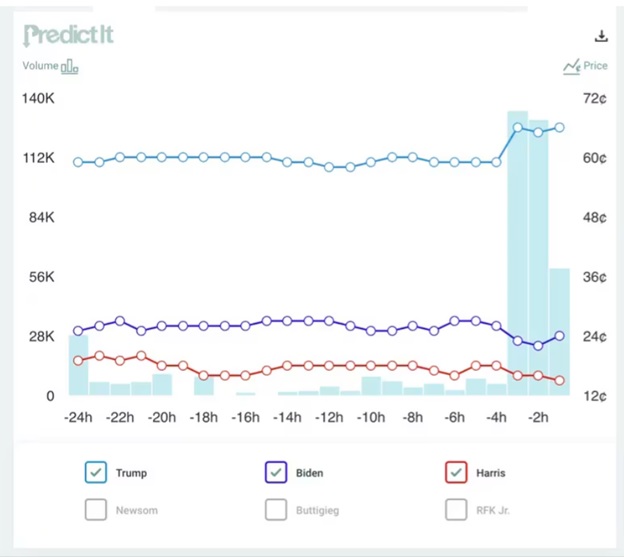Uncheck the Harris checkbox
Viewport: 624px width, 557px height.
click(456, 472)
